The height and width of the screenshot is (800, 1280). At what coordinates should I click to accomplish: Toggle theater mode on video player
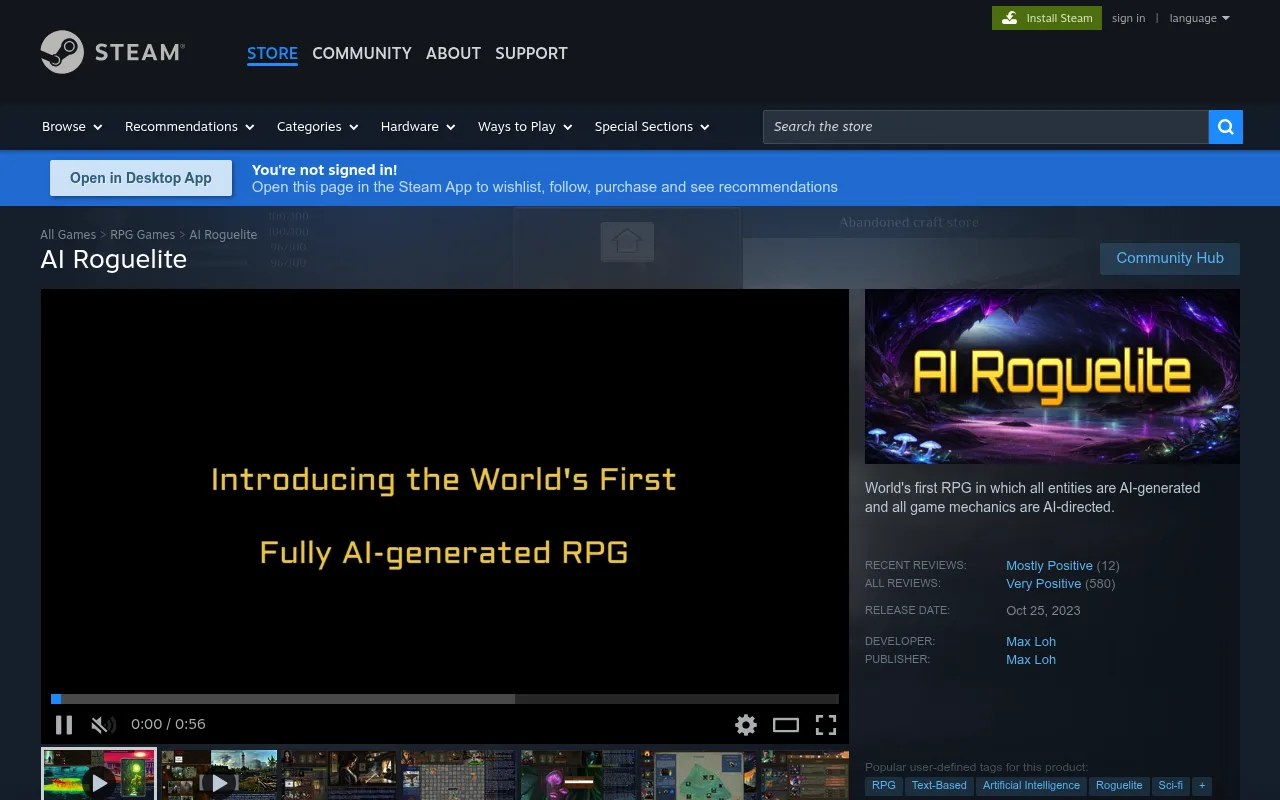[x=786, y=725]
